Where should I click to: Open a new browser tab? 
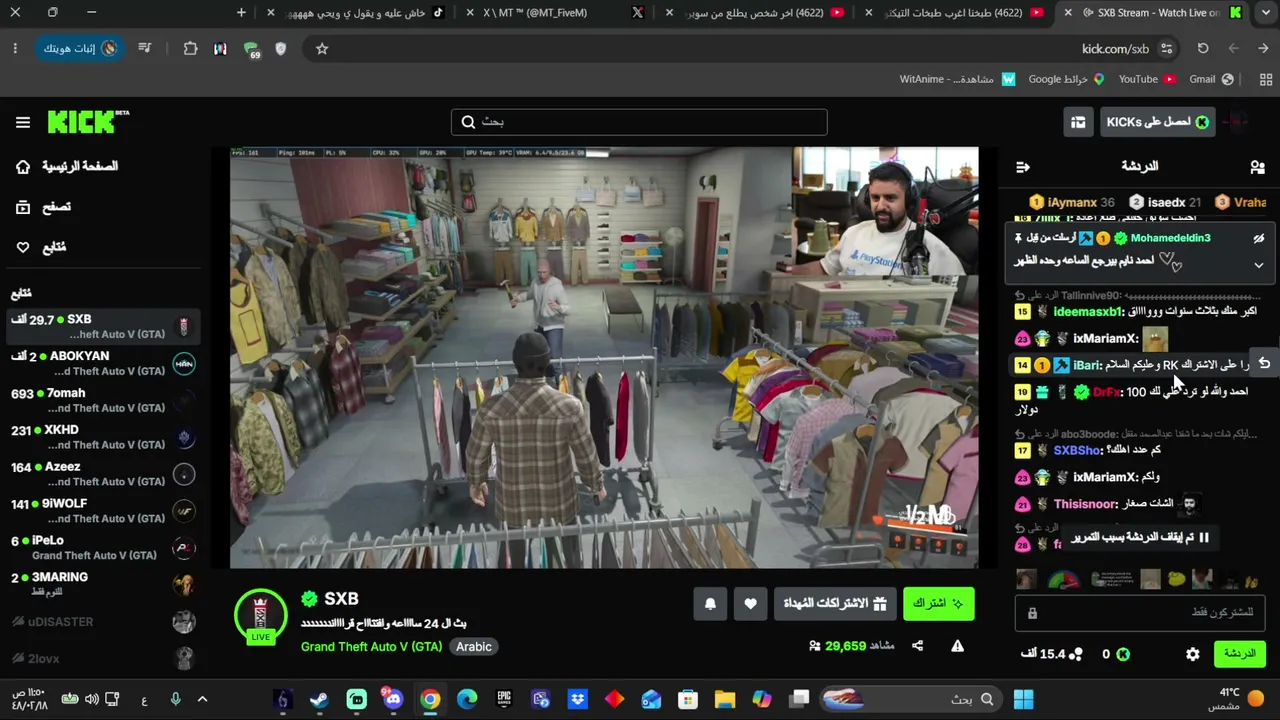[241, 12]
